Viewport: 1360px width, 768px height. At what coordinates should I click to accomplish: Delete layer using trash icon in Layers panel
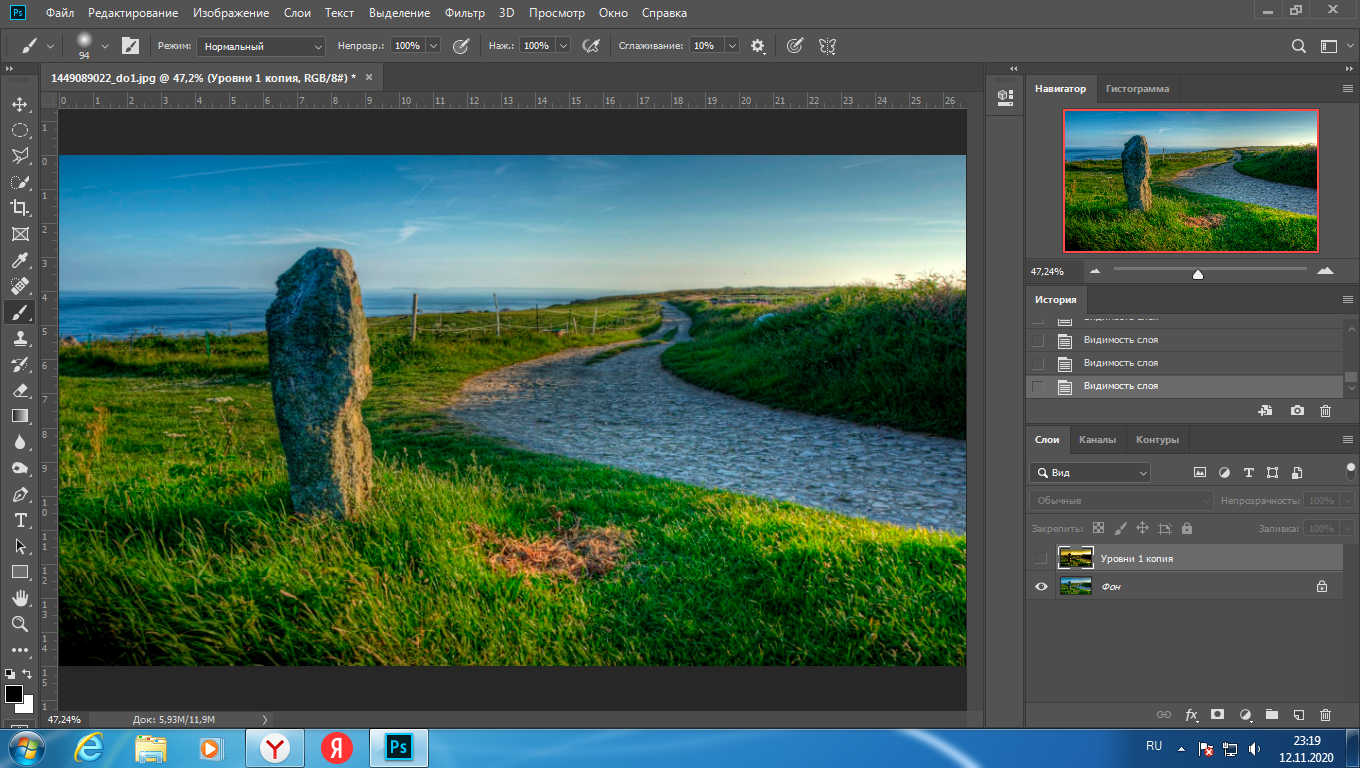(1326, 715)
